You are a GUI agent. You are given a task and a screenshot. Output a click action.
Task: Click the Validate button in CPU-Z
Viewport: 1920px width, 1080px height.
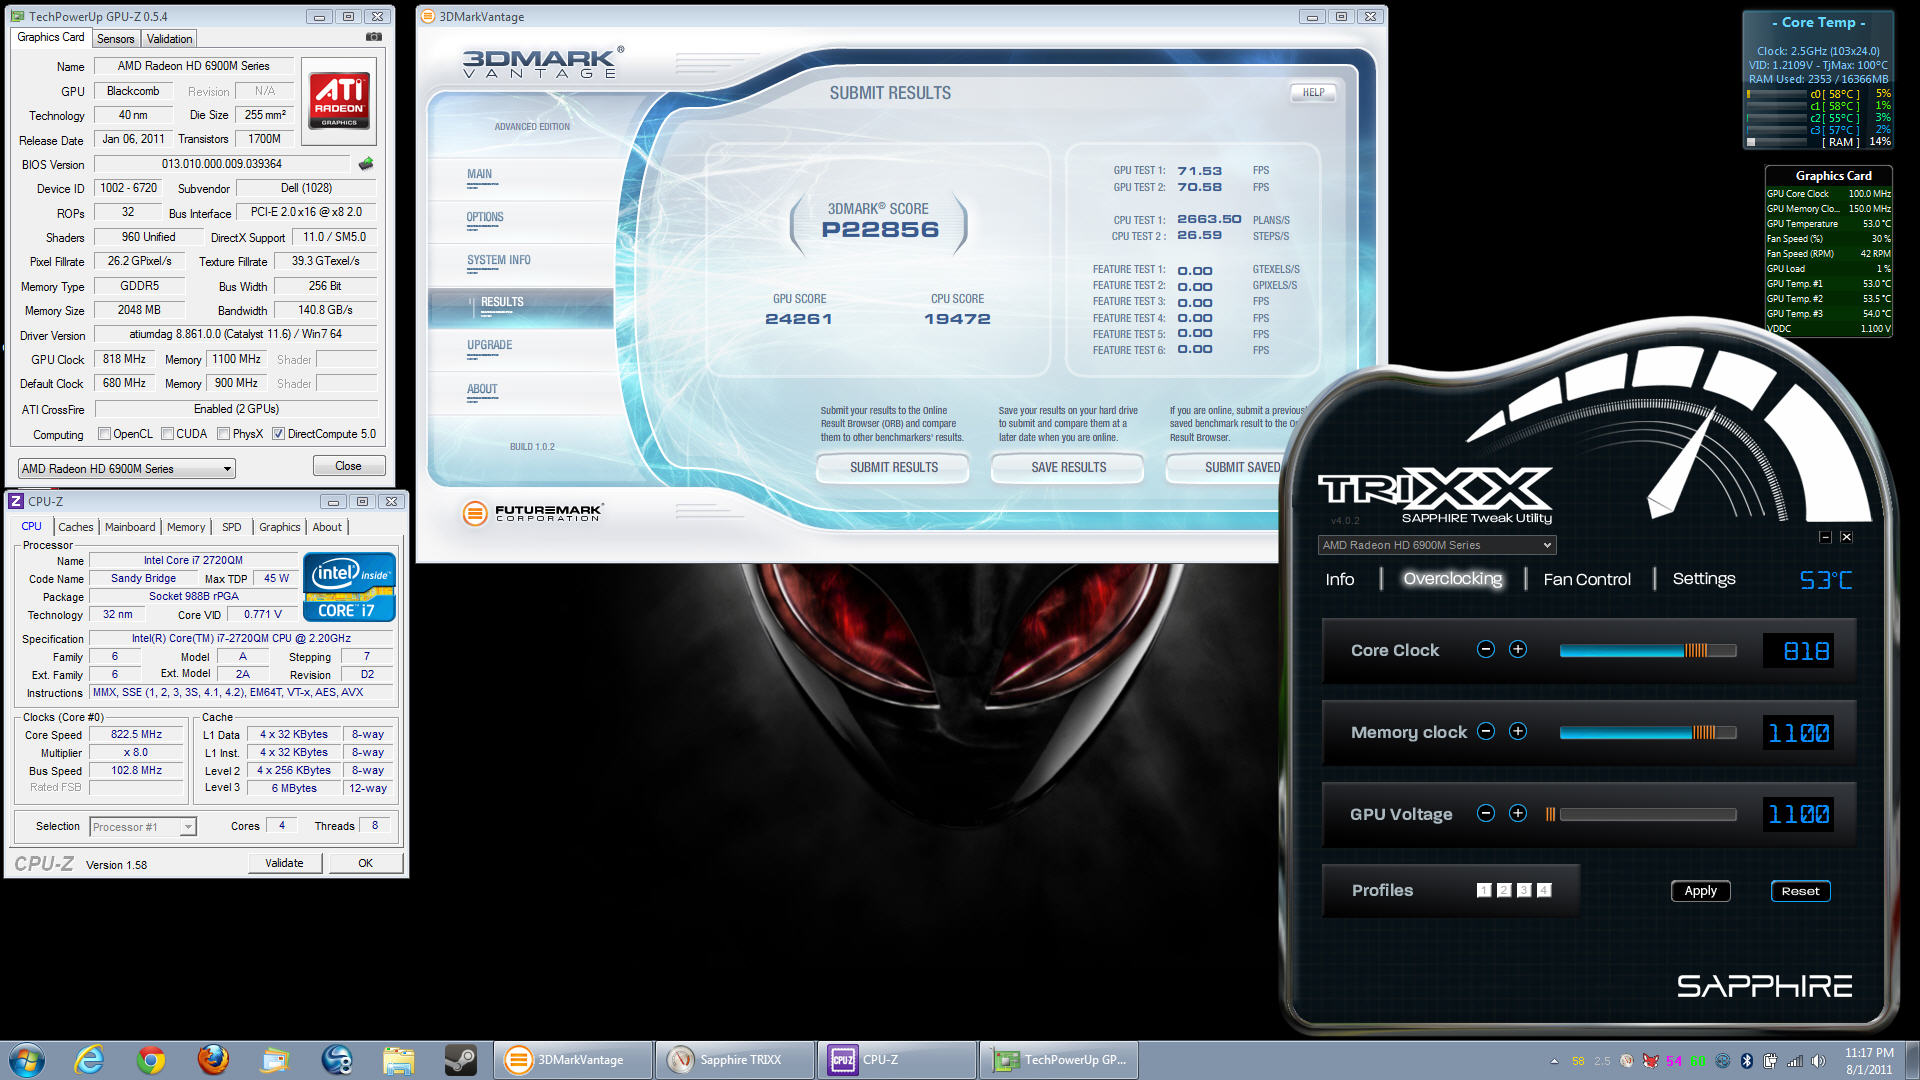[x=284, y=863]
